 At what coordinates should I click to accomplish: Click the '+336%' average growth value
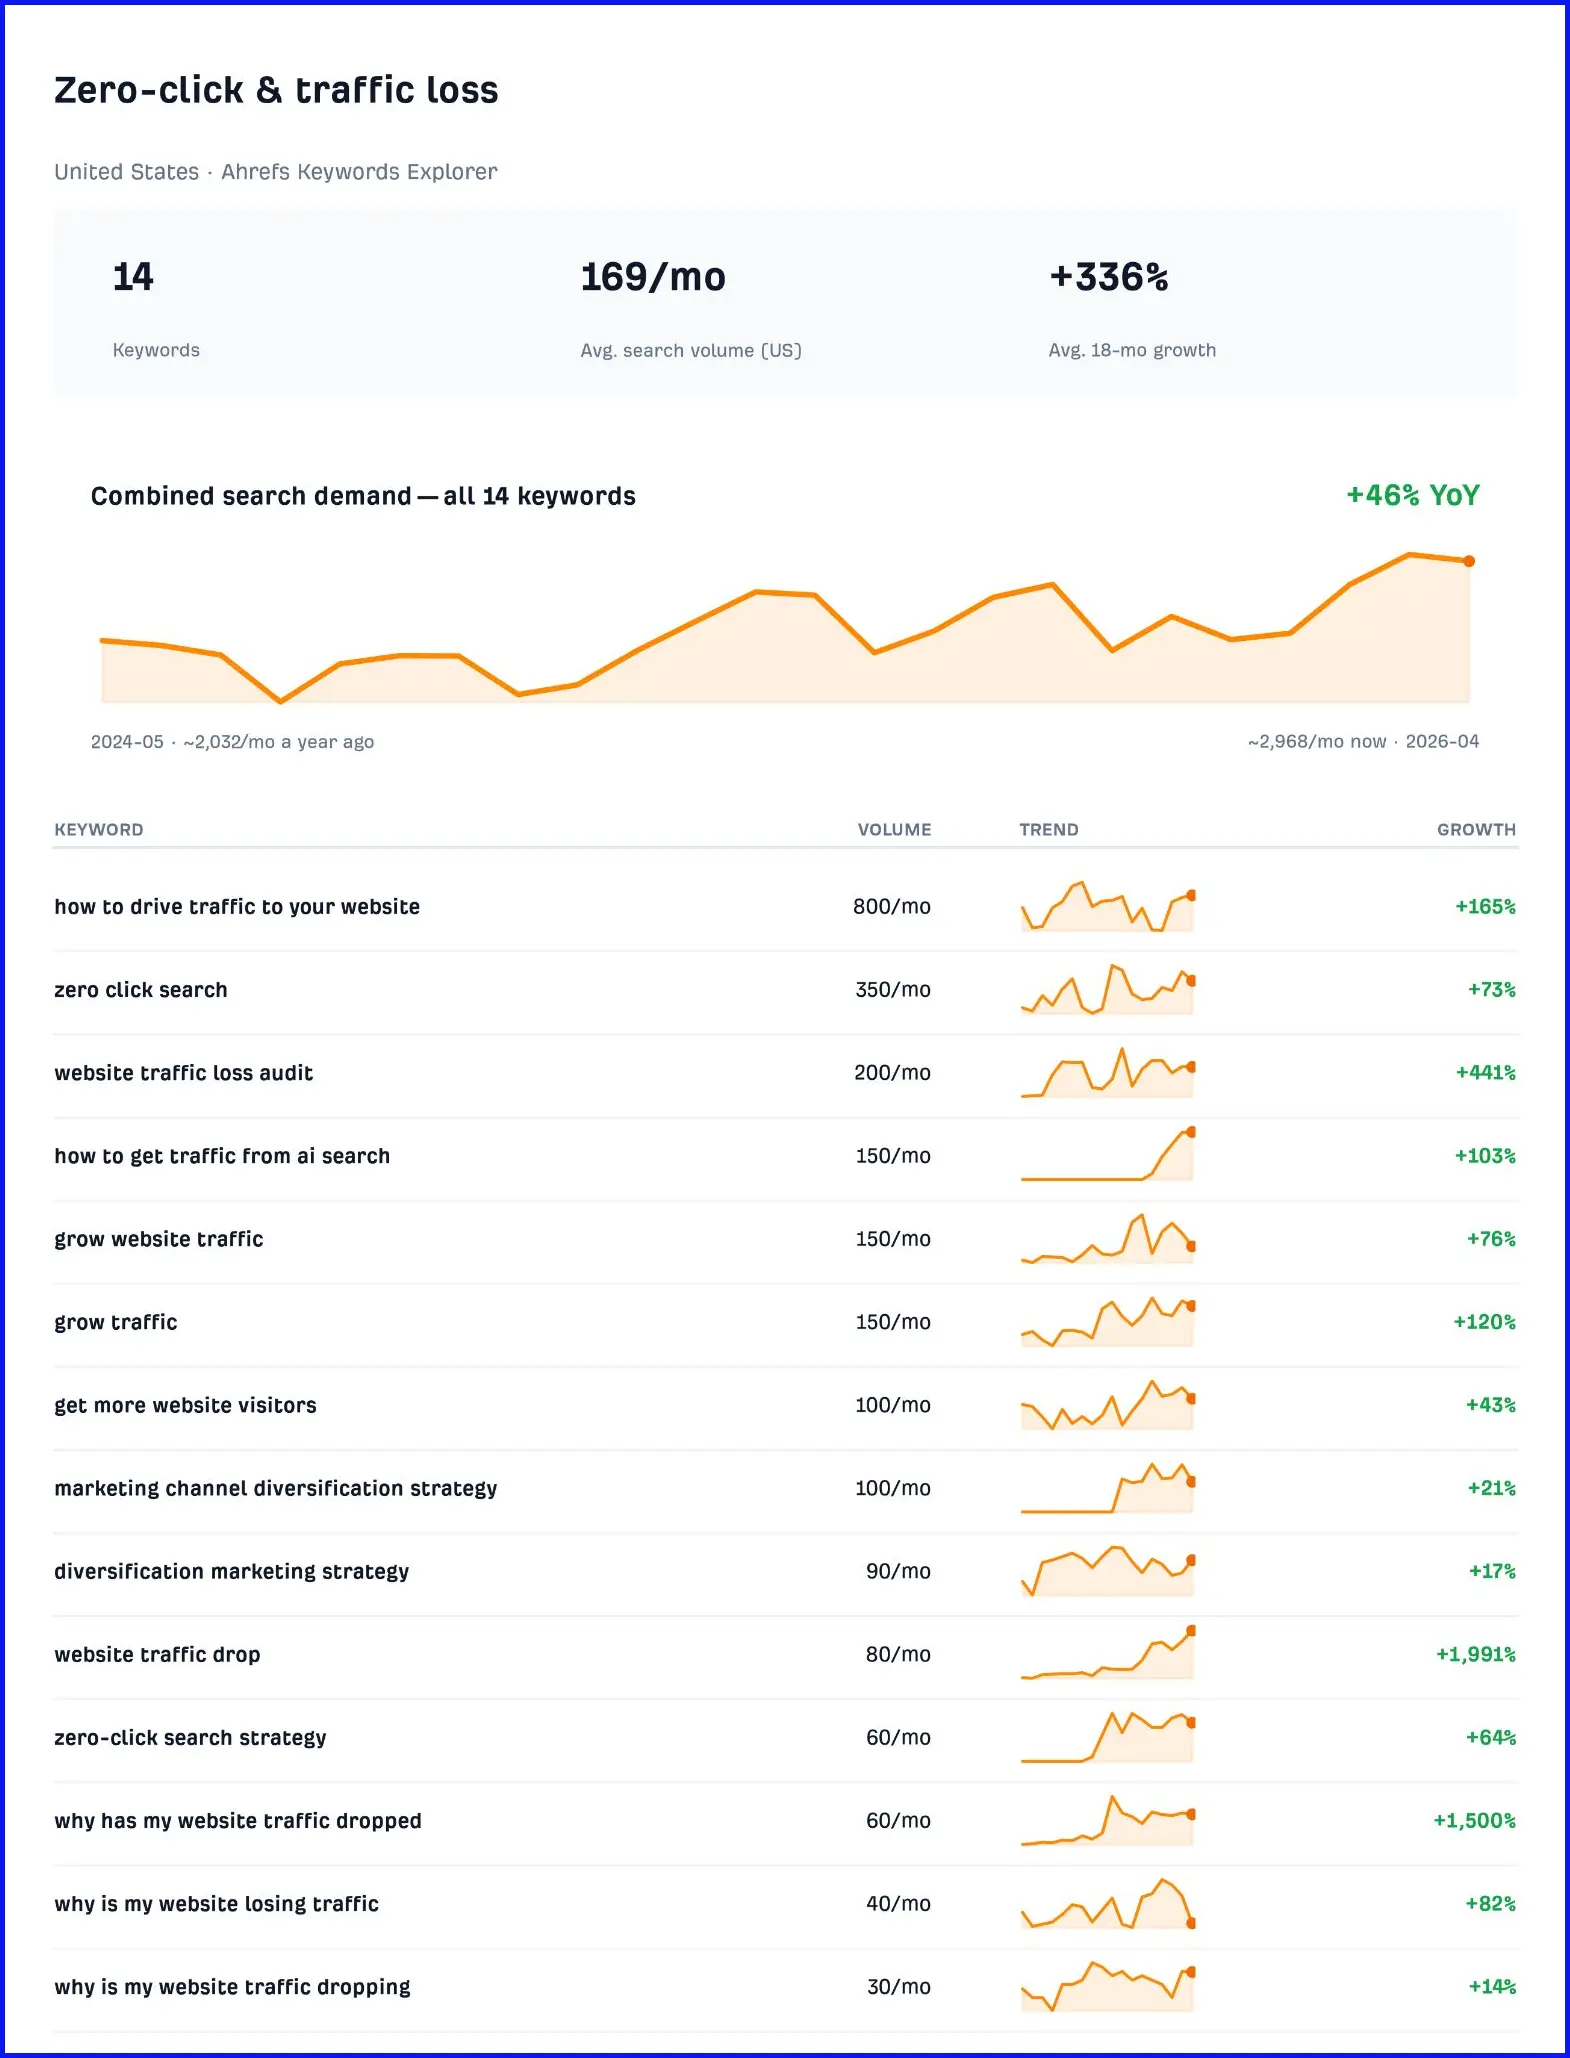1108,277
